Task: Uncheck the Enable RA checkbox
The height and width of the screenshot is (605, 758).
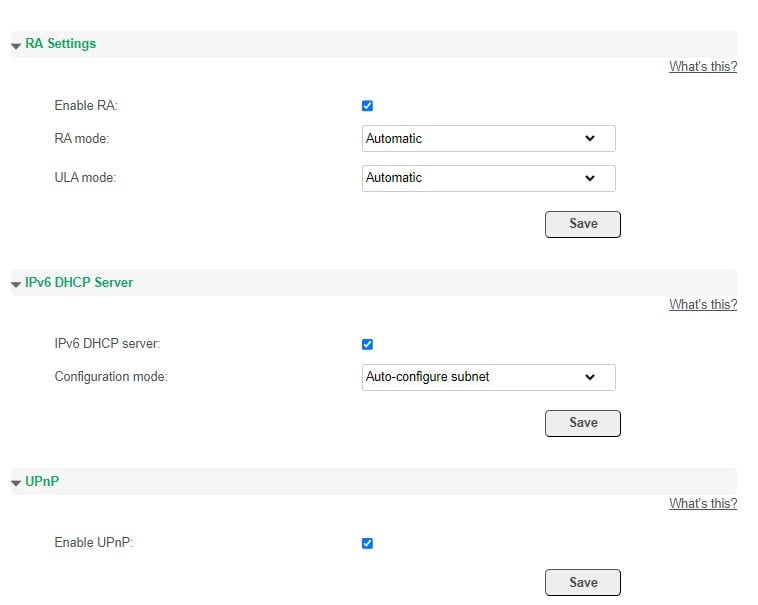Action: point(367,106)
